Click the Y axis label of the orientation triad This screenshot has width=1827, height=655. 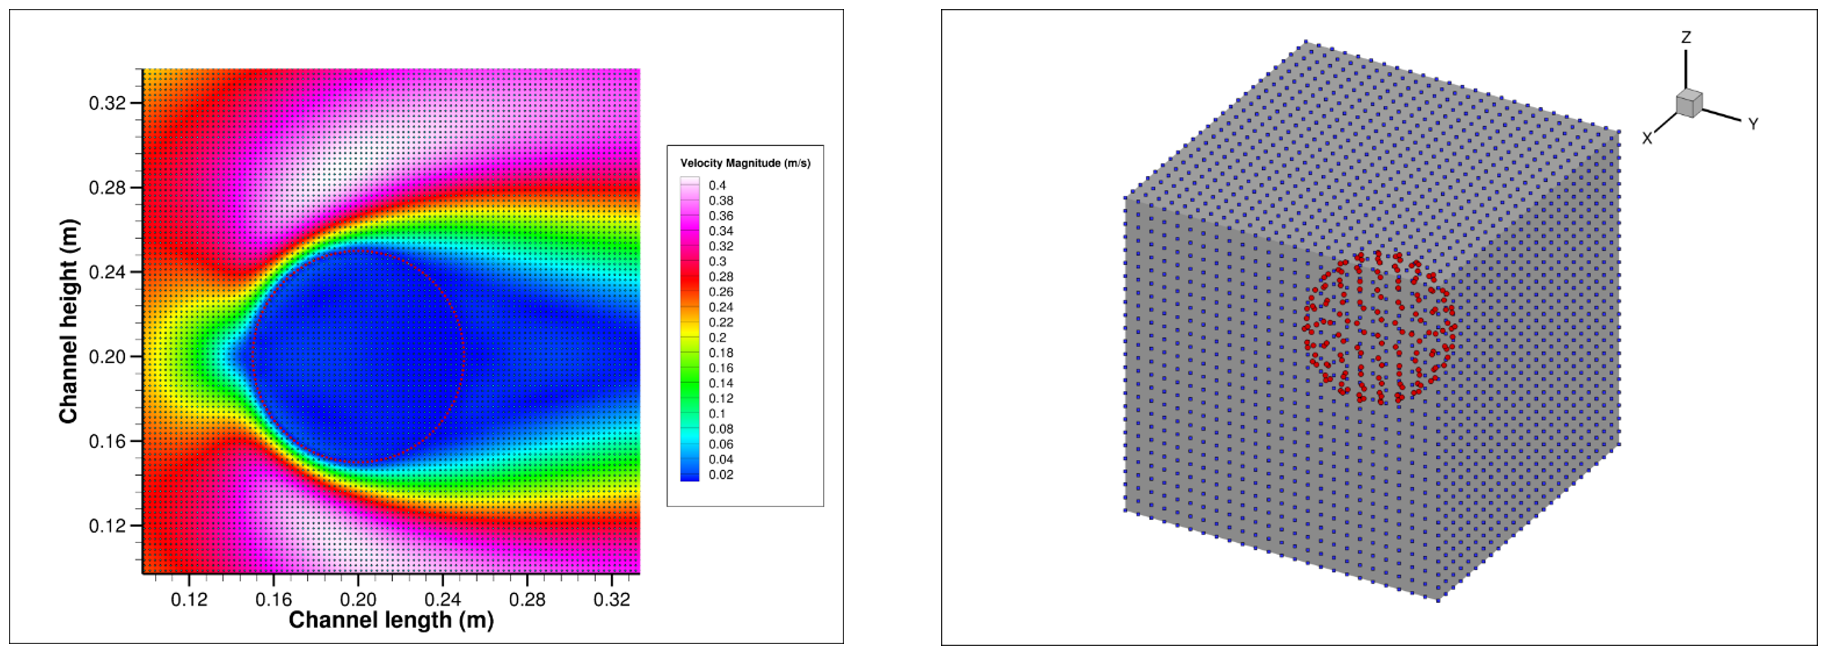point(1753,124)
